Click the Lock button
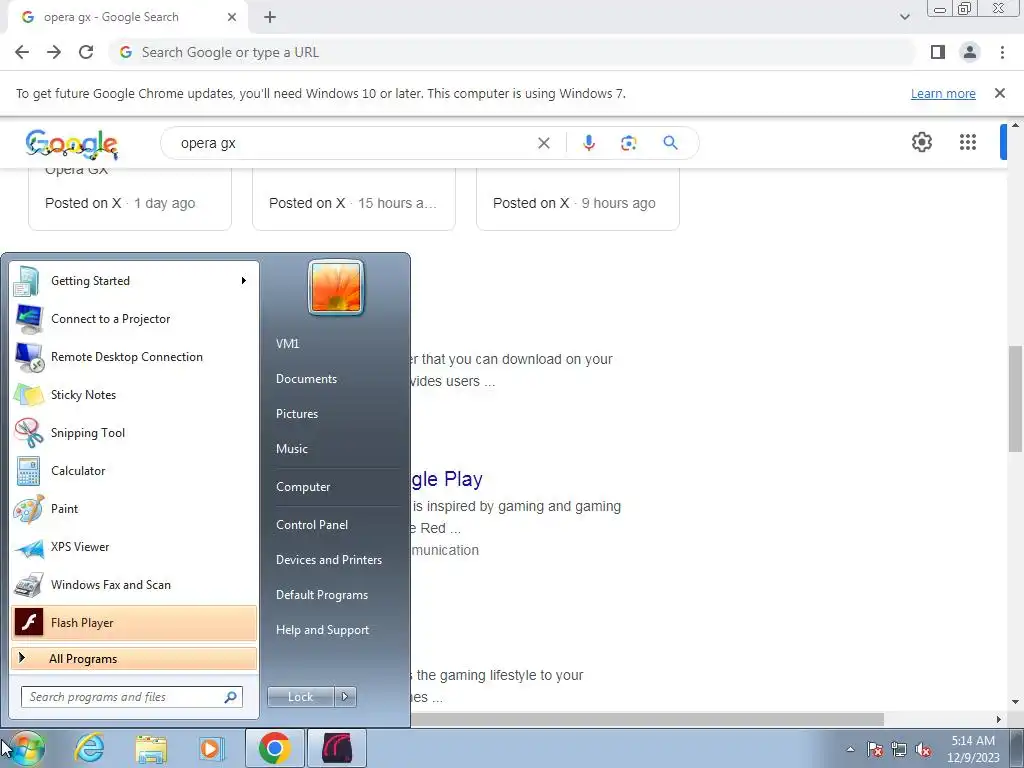Viewport: 1024px width, 768px height. pyautogui.click(x=300, y=697)
